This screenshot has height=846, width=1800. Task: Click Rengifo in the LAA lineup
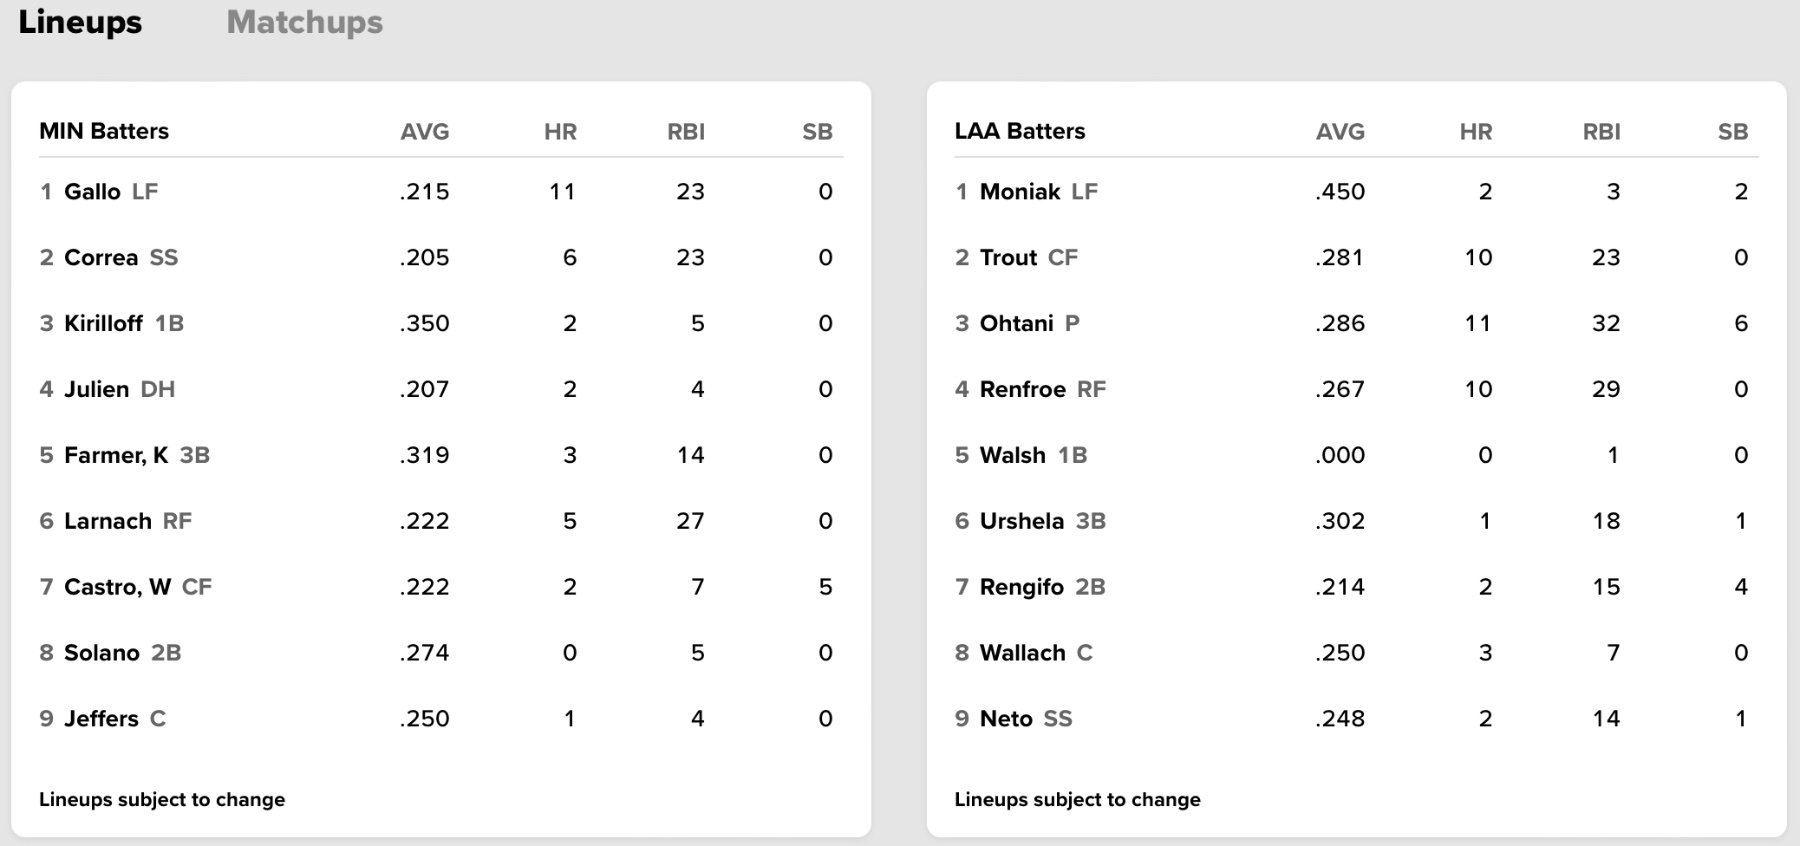click(1021, 587)
